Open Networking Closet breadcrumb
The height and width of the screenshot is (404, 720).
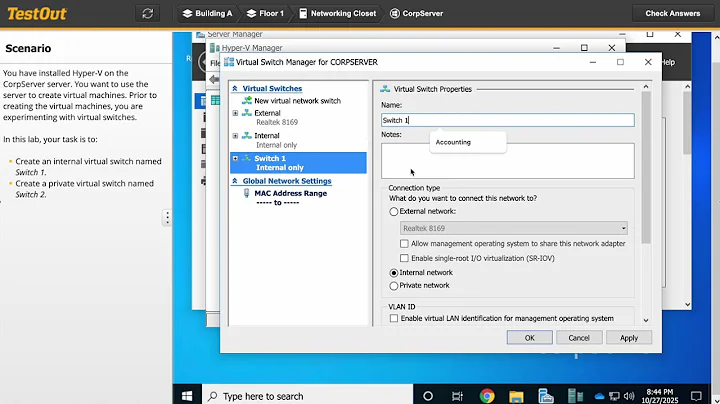[x=338, y=13]
